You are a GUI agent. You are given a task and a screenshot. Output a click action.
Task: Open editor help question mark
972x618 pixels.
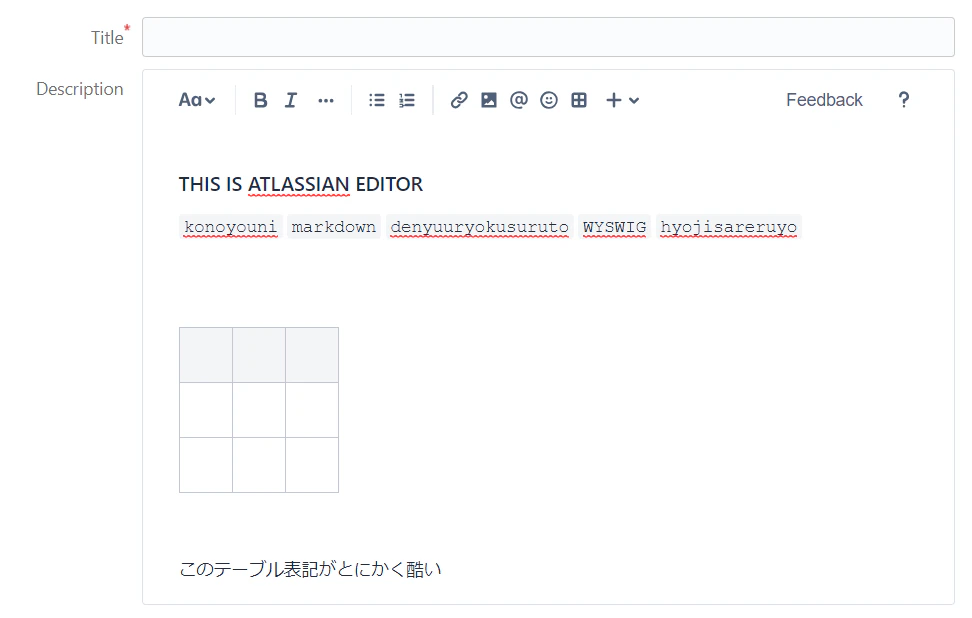904,100
